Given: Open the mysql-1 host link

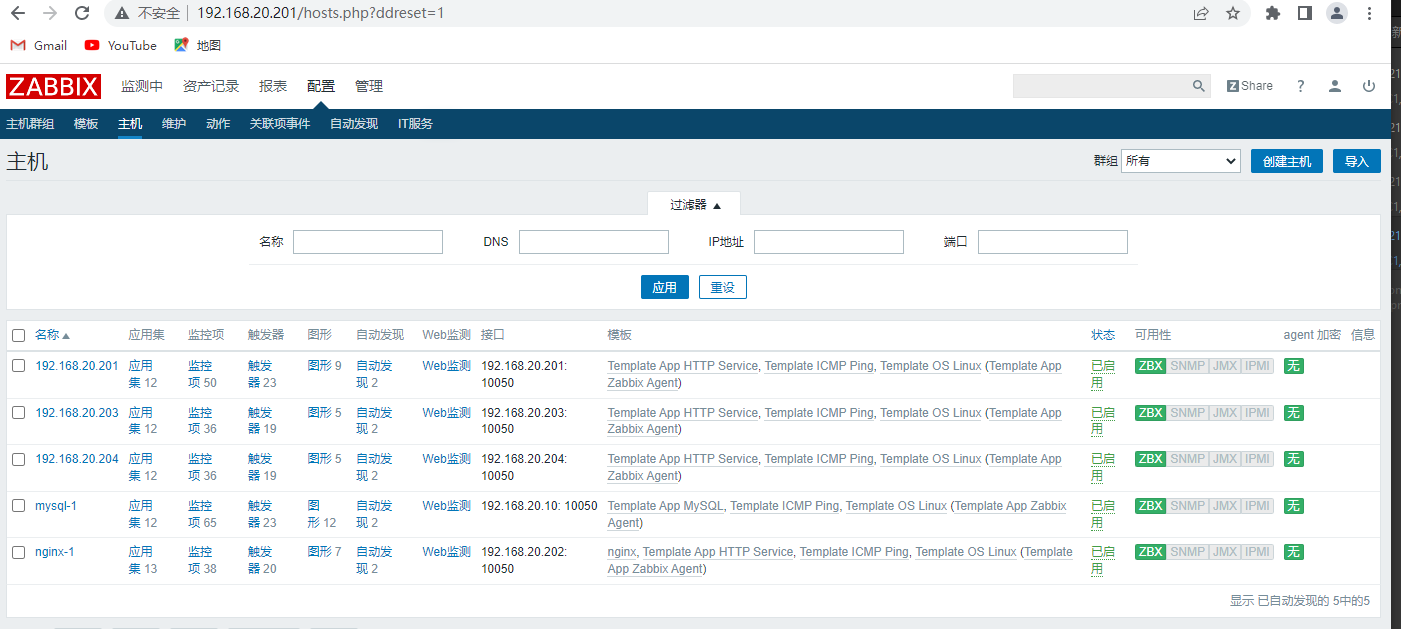Looking at the screenshot, I should click(x=56, y=506).
